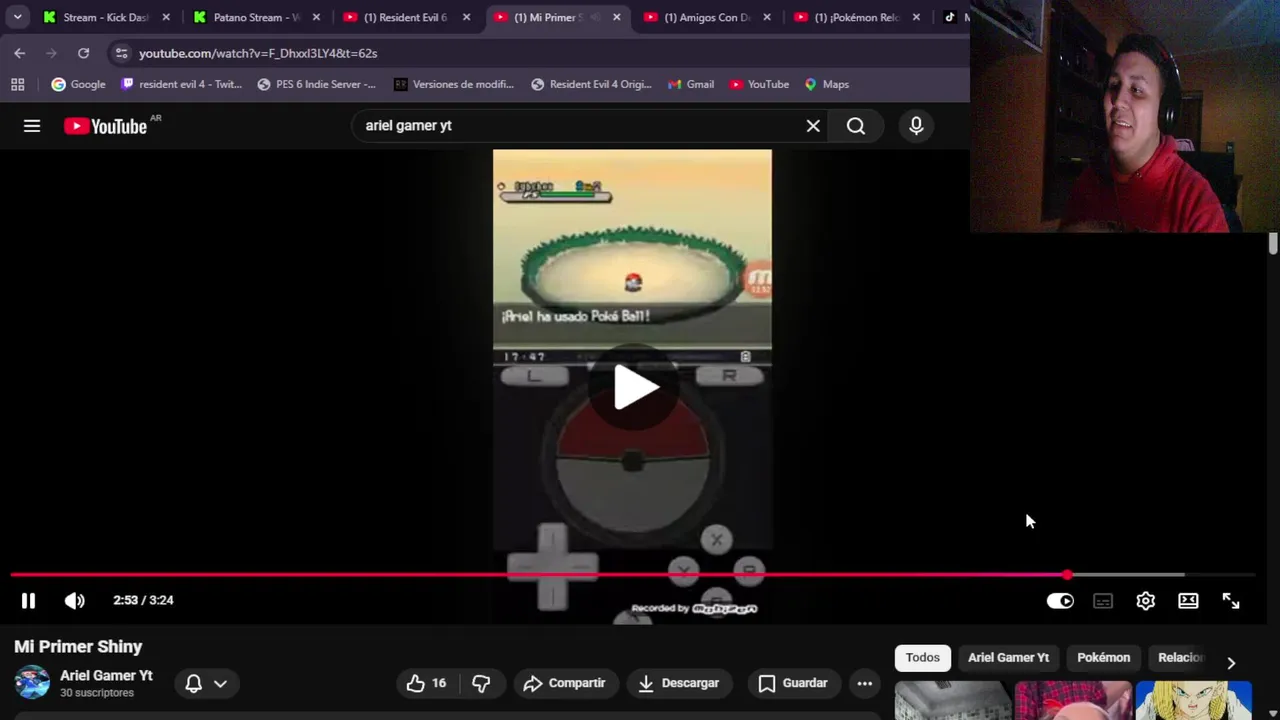Open notification bell dropdown for the channel
This screenshot has height=720, width=1280.
tap(207, 683)
